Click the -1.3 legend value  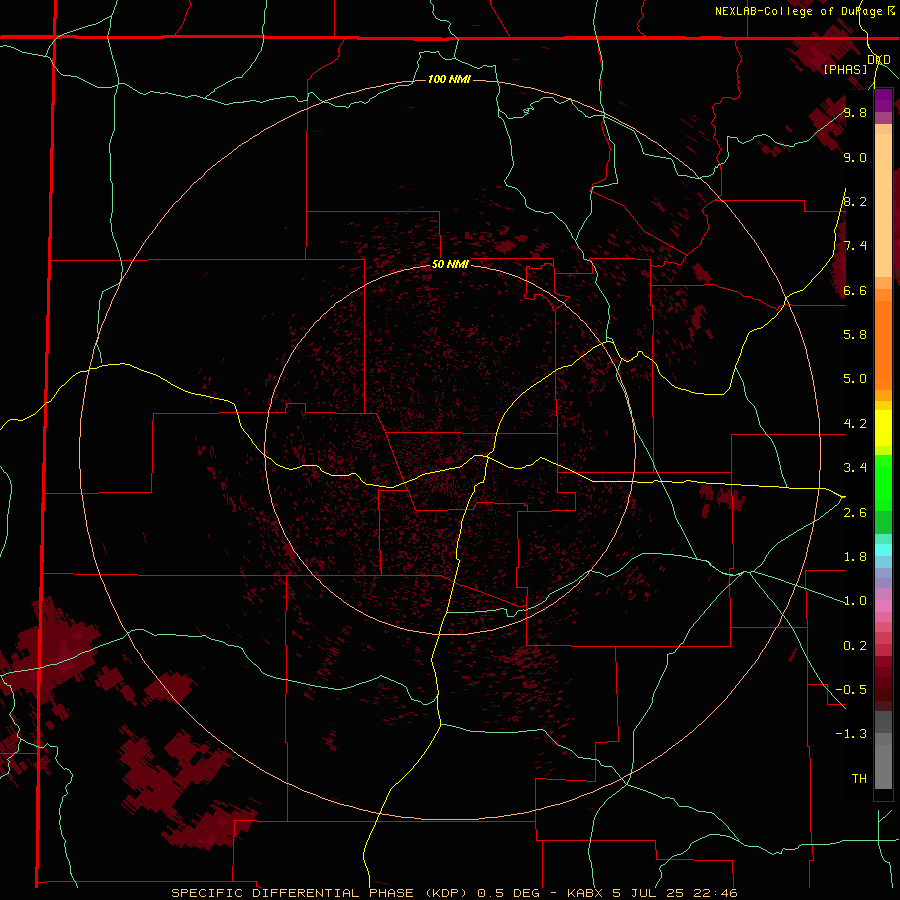(x=851, y=734)
